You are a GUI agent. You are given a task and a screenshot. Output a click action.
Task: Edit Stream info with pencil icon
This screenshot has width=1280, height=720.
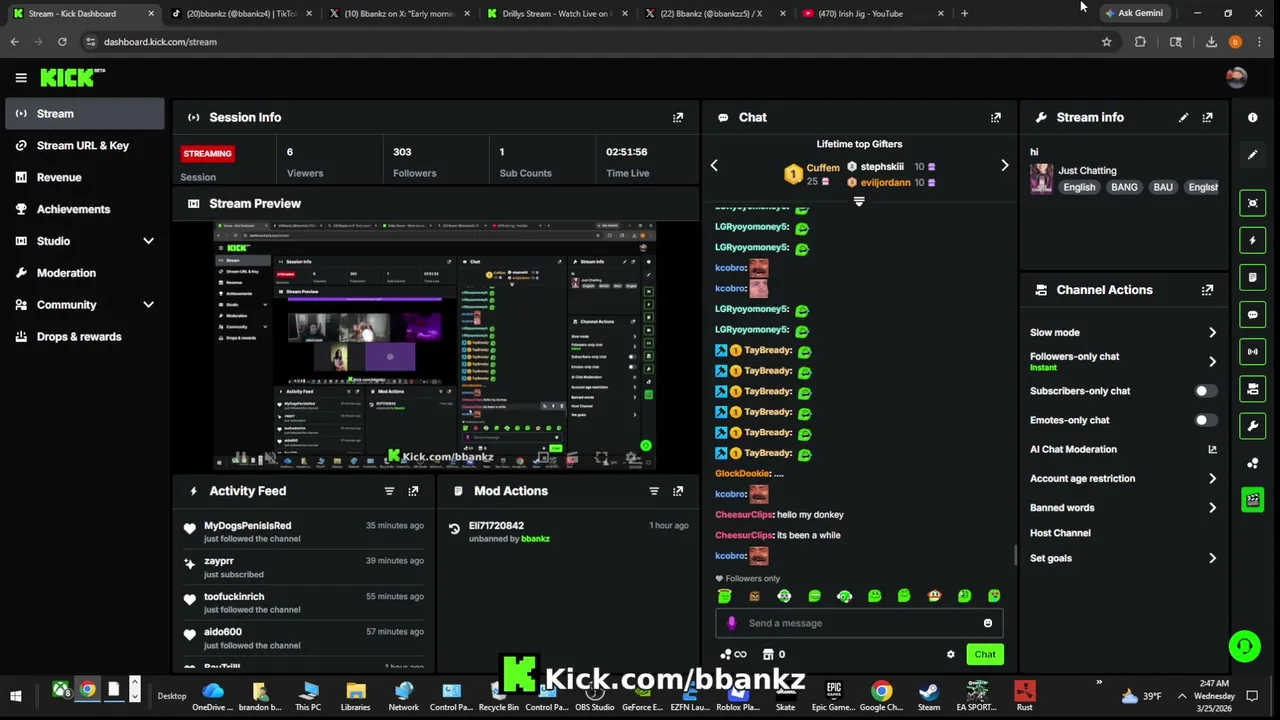(1184, 117)
